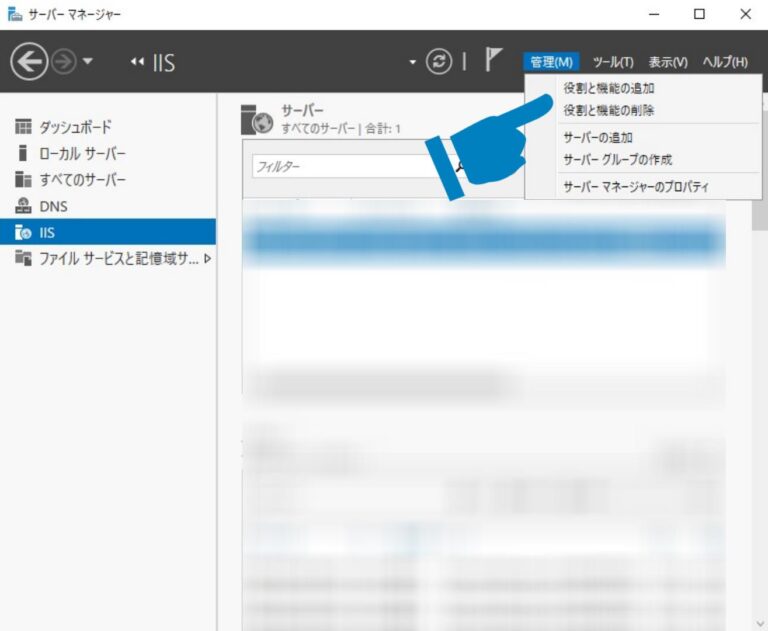
Task: Select the highlighted IIS sidebar entry
Action: click(x=108, y=232)
